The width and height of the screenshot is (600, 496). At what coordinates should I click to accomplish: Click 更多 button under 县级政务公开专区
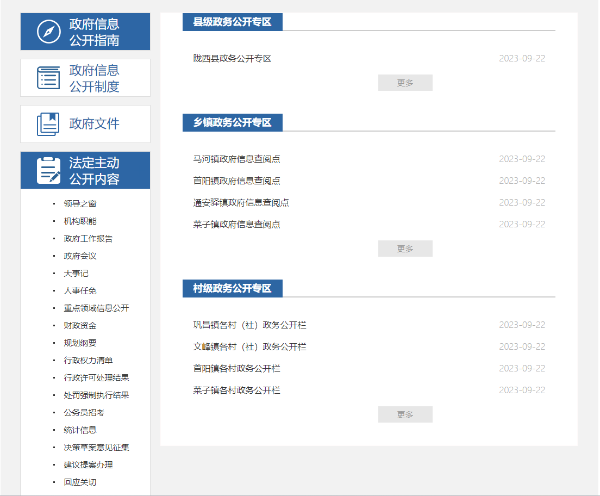coord(405,82)
